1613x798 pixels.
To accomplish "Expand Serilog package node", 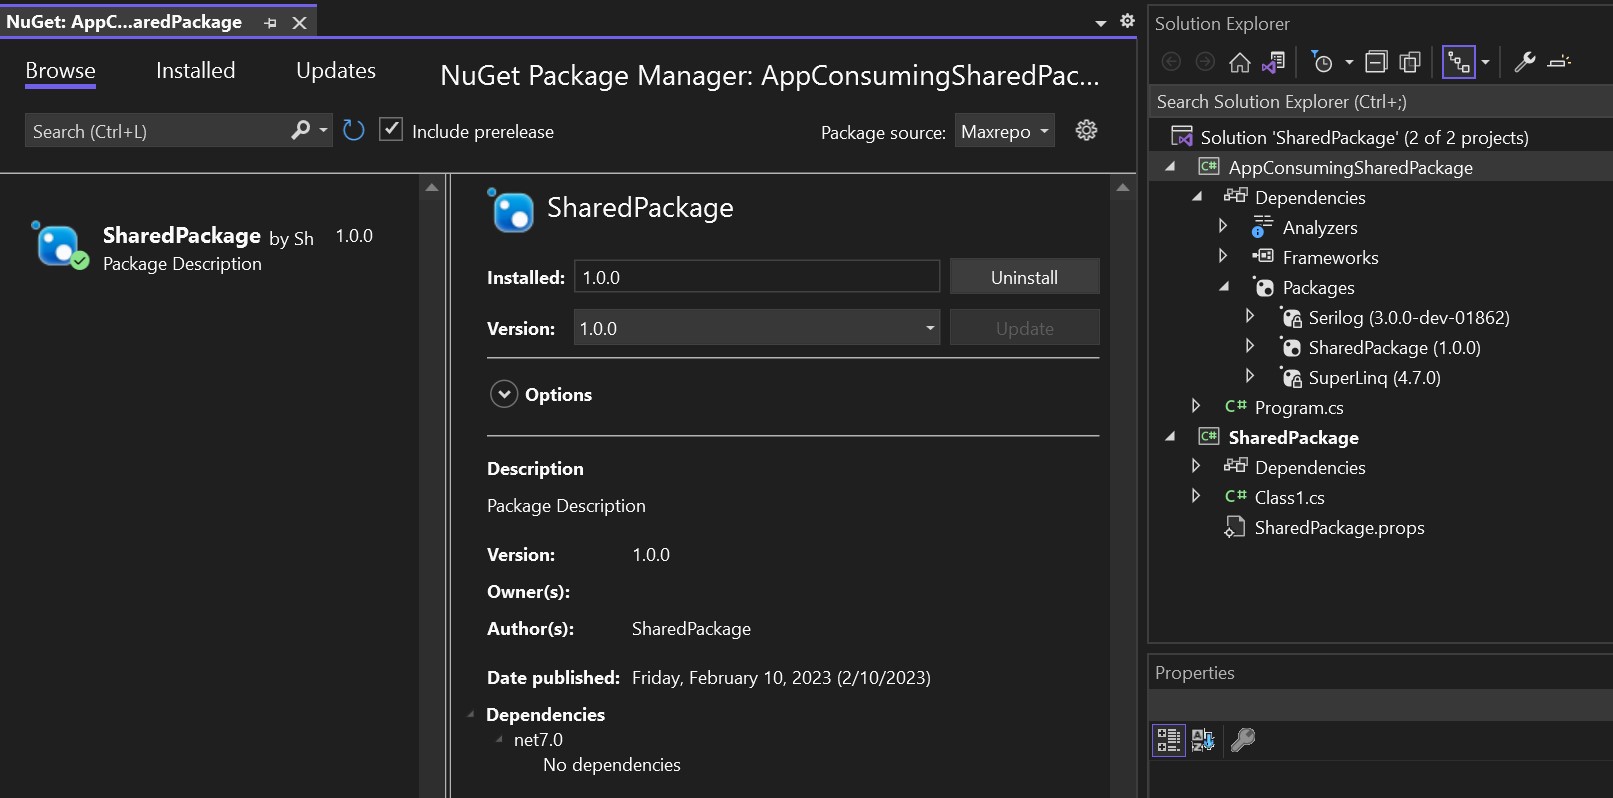I will click(1249, 317).
